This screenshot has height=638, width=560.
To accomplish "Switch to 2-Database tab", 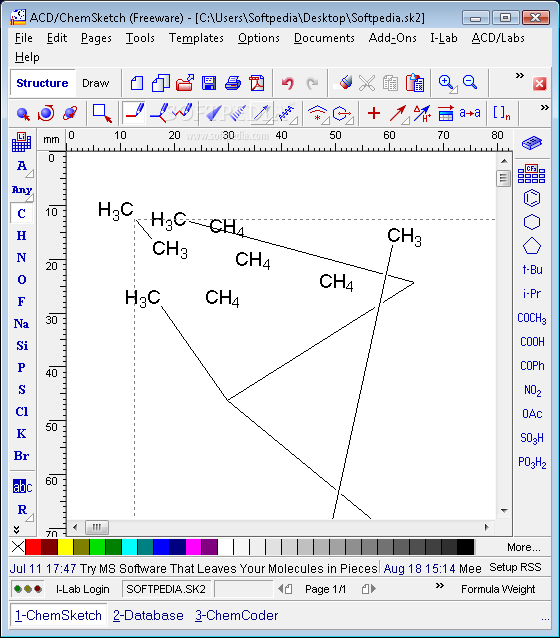I will click(148, 615).
